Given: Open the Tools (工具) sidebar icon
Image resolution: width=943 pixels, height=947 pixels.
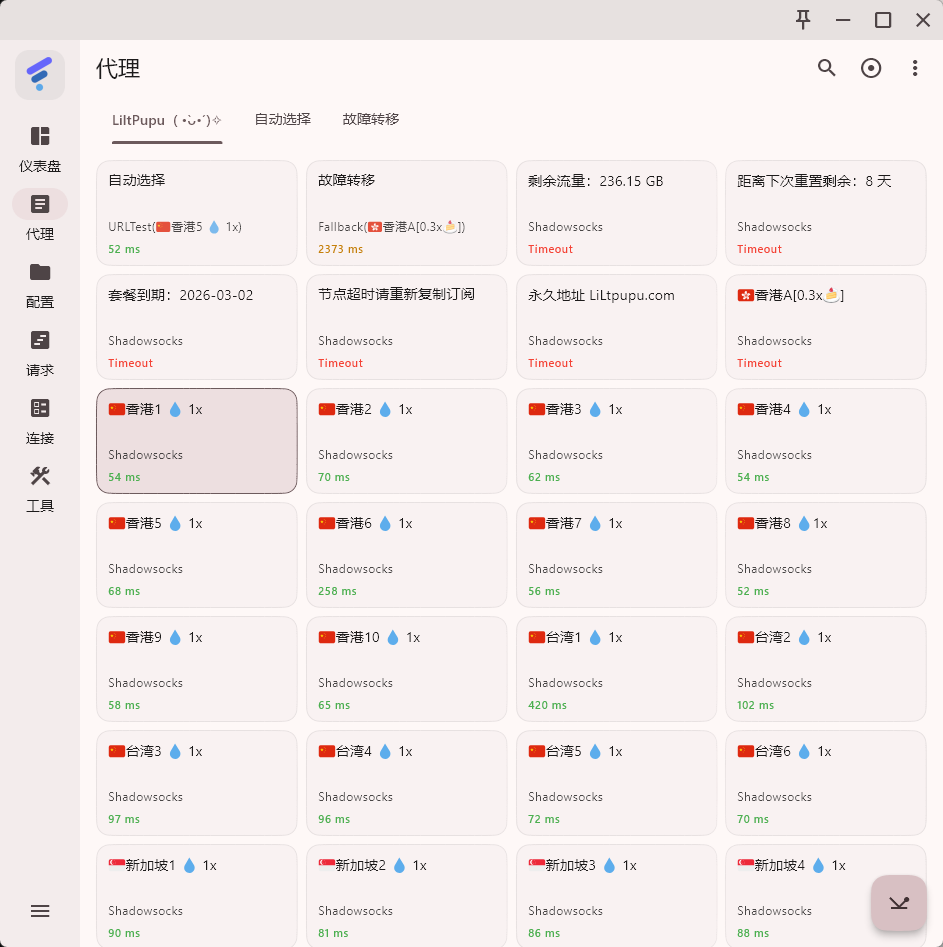Looking at the screenshot, I should point(40,476).
